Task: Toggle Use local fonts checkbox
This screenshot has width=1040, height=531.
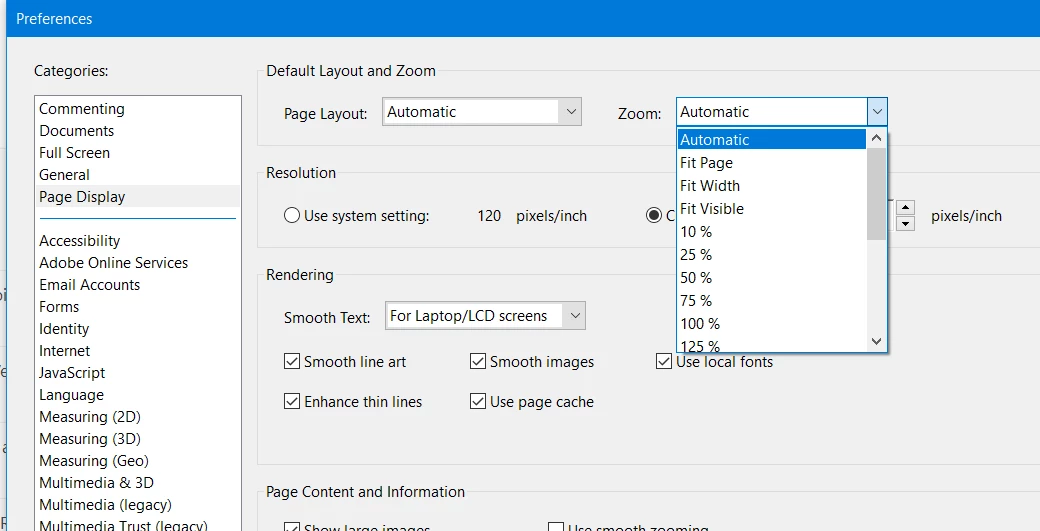Action: point(664,361)
